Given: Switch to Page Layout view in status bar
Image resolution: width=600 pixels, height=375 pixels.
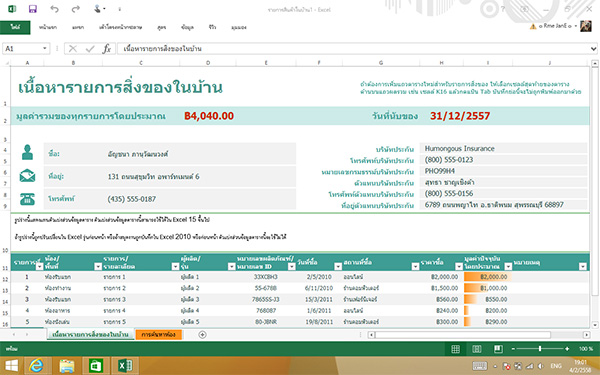Looking at the screenshot, I should tap(476, 349).
